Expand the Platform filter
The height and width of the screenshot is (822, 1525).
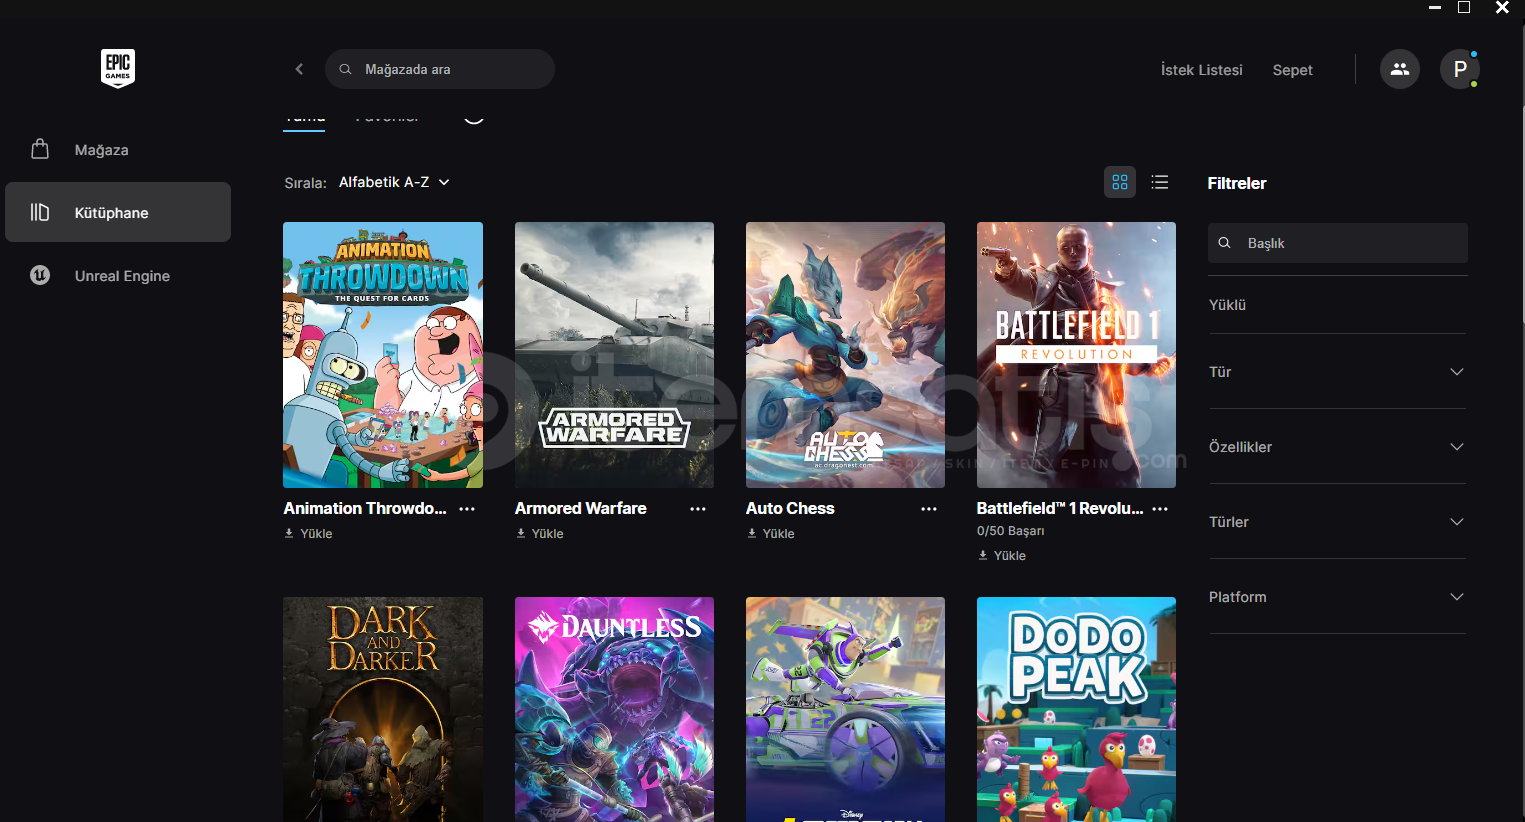click(1338, 597)
